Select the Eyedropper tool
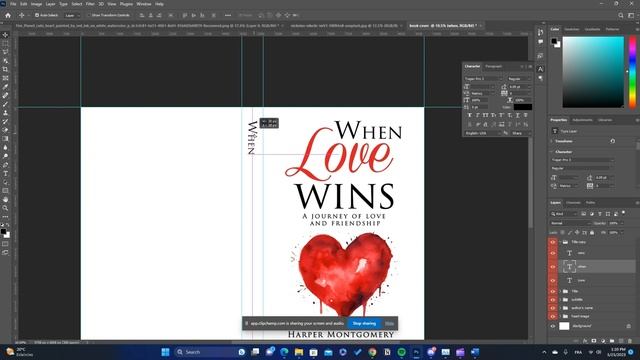This screenshot has width=640, height=360. [5, 87]
